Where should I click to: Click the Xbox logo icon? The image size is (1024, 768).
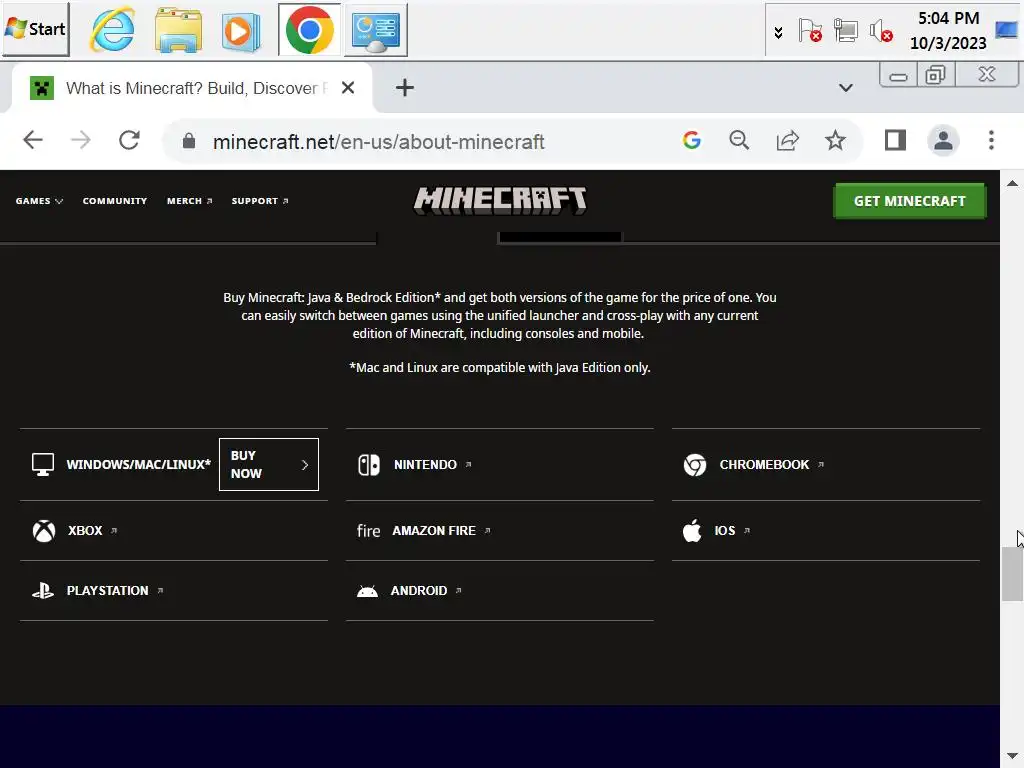pos(44,531)
